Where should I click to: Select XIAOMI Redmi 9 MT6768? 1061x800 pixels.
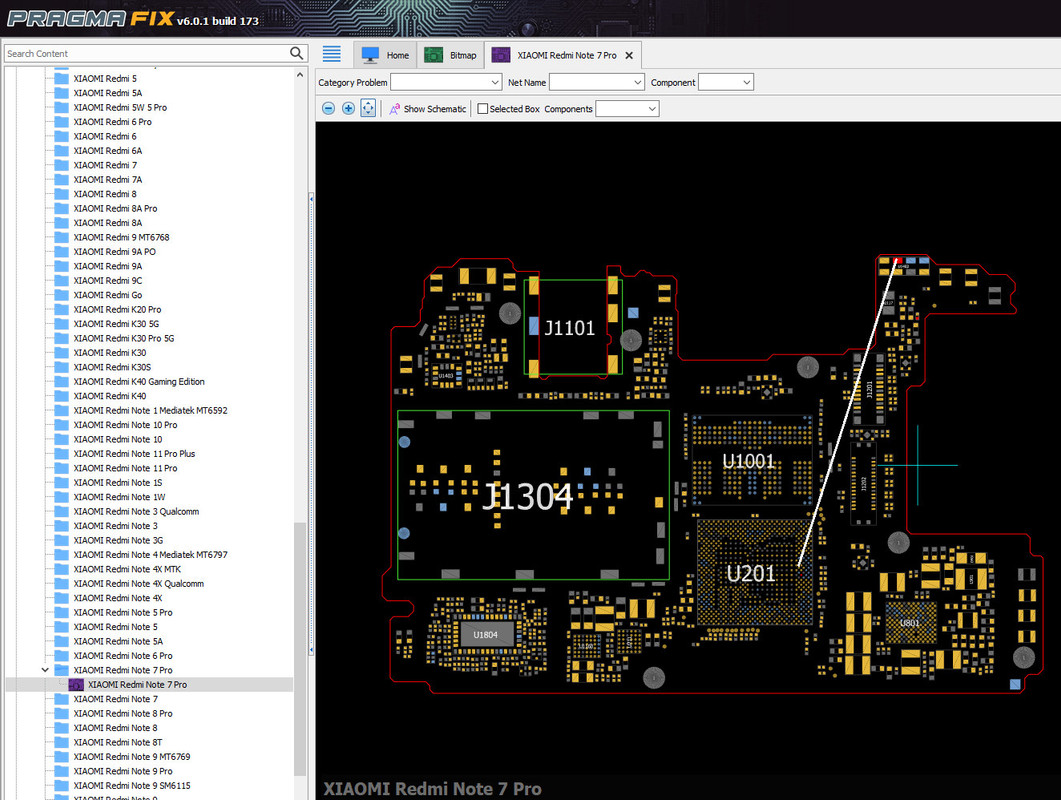121,238
